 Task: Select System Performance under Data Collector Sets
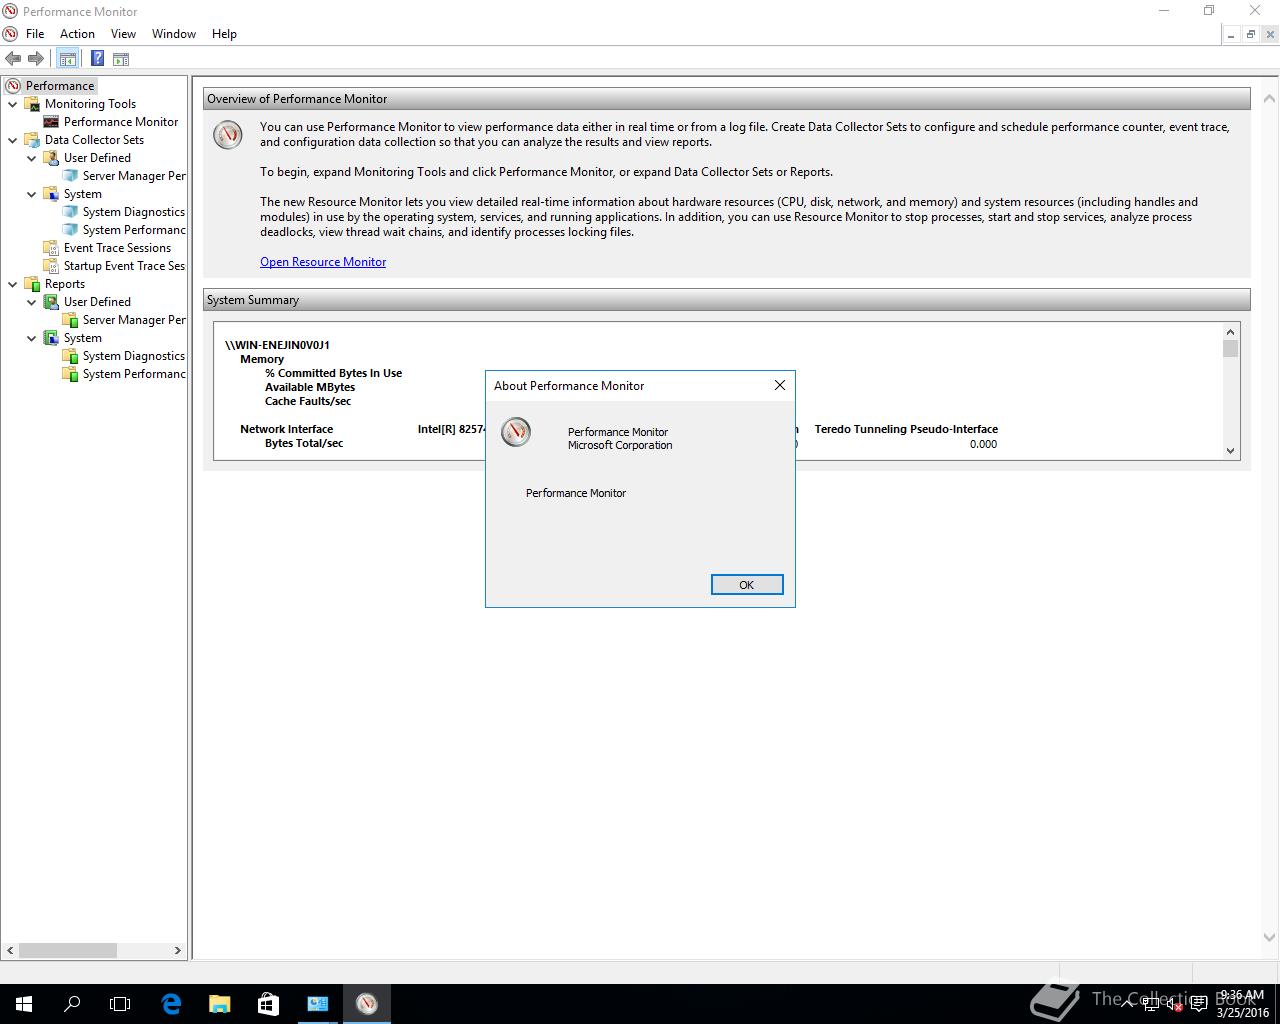pyautogui.click(x=134, y=230)
